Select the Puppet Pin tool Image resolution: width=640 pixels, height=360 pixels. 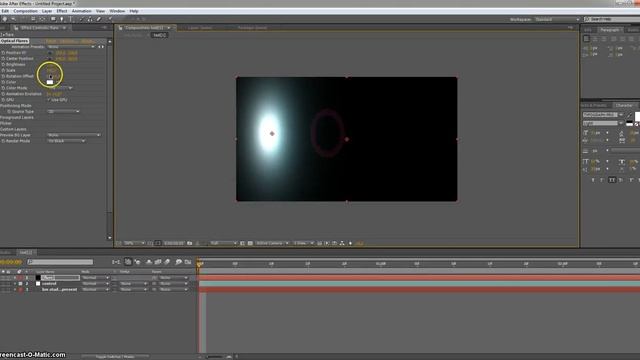[x=110, y=19]
